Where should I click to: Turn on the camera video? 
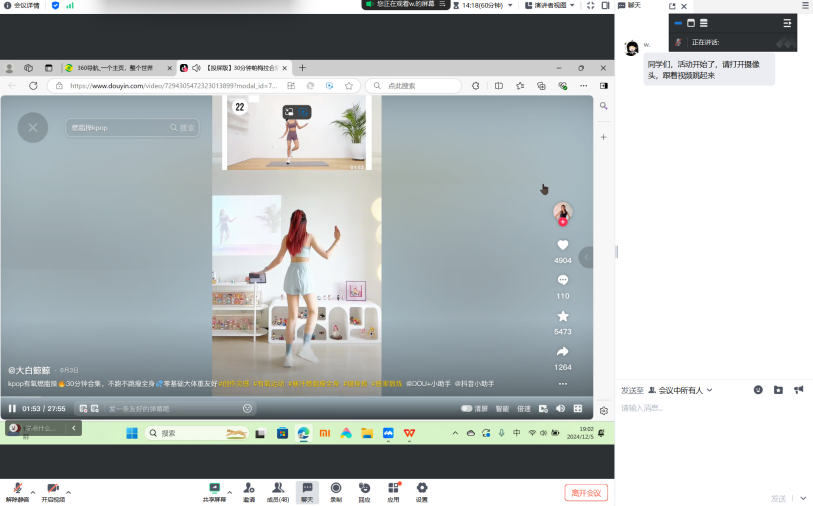[x=53, y=489]
